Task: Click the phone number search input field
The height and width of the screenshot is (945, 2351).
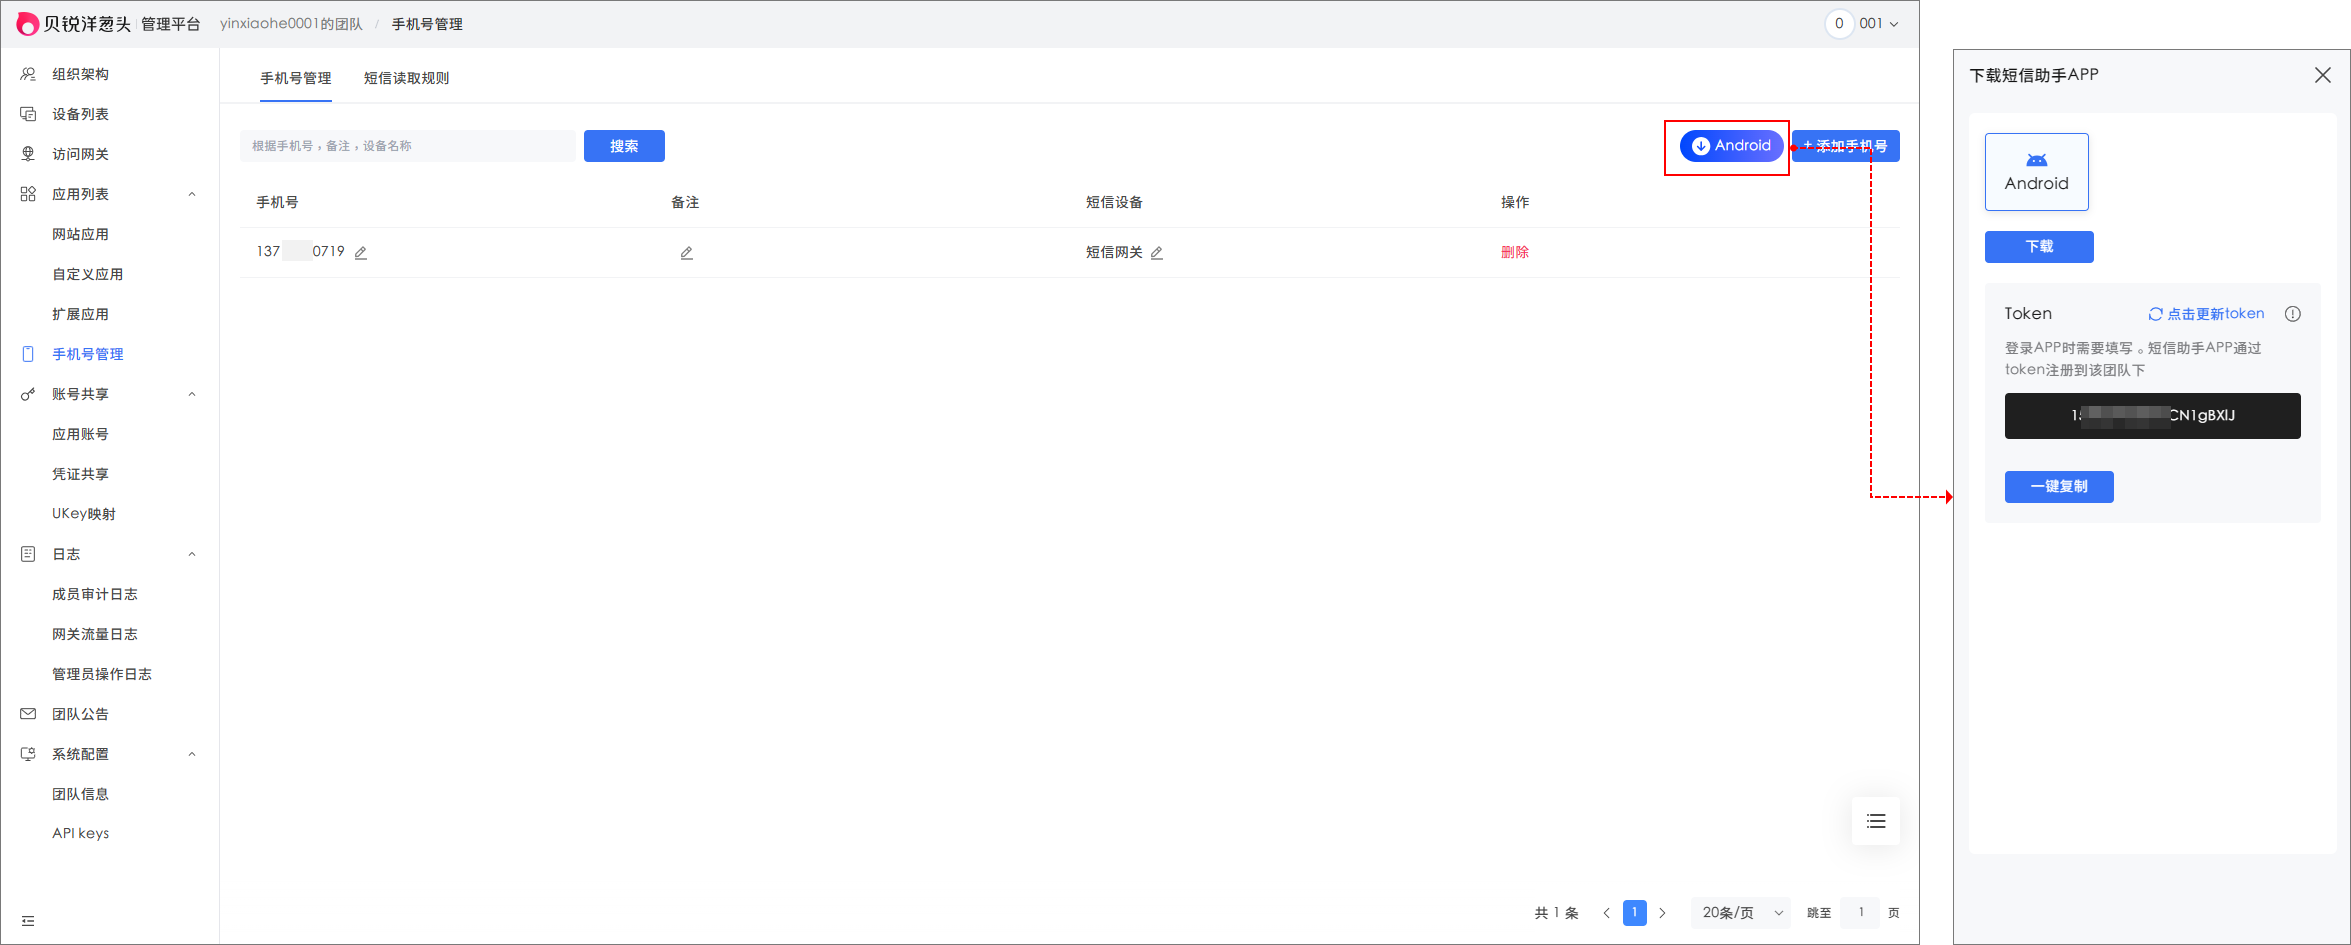Action: 408,146
